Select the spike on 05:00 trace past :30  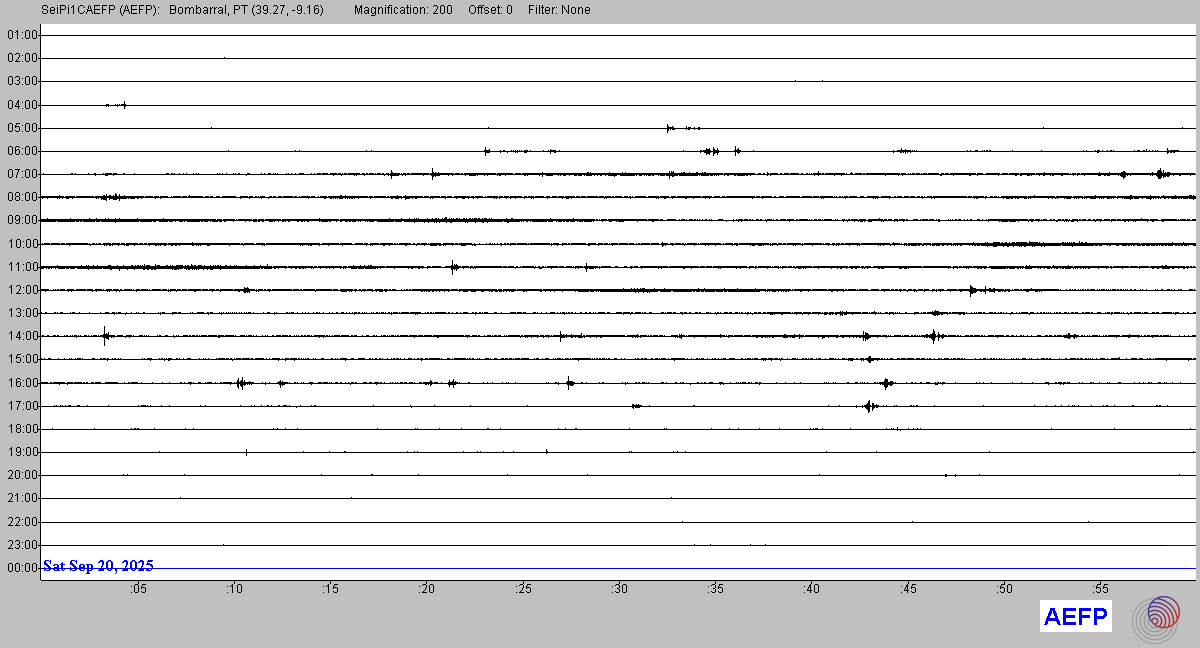670,127
